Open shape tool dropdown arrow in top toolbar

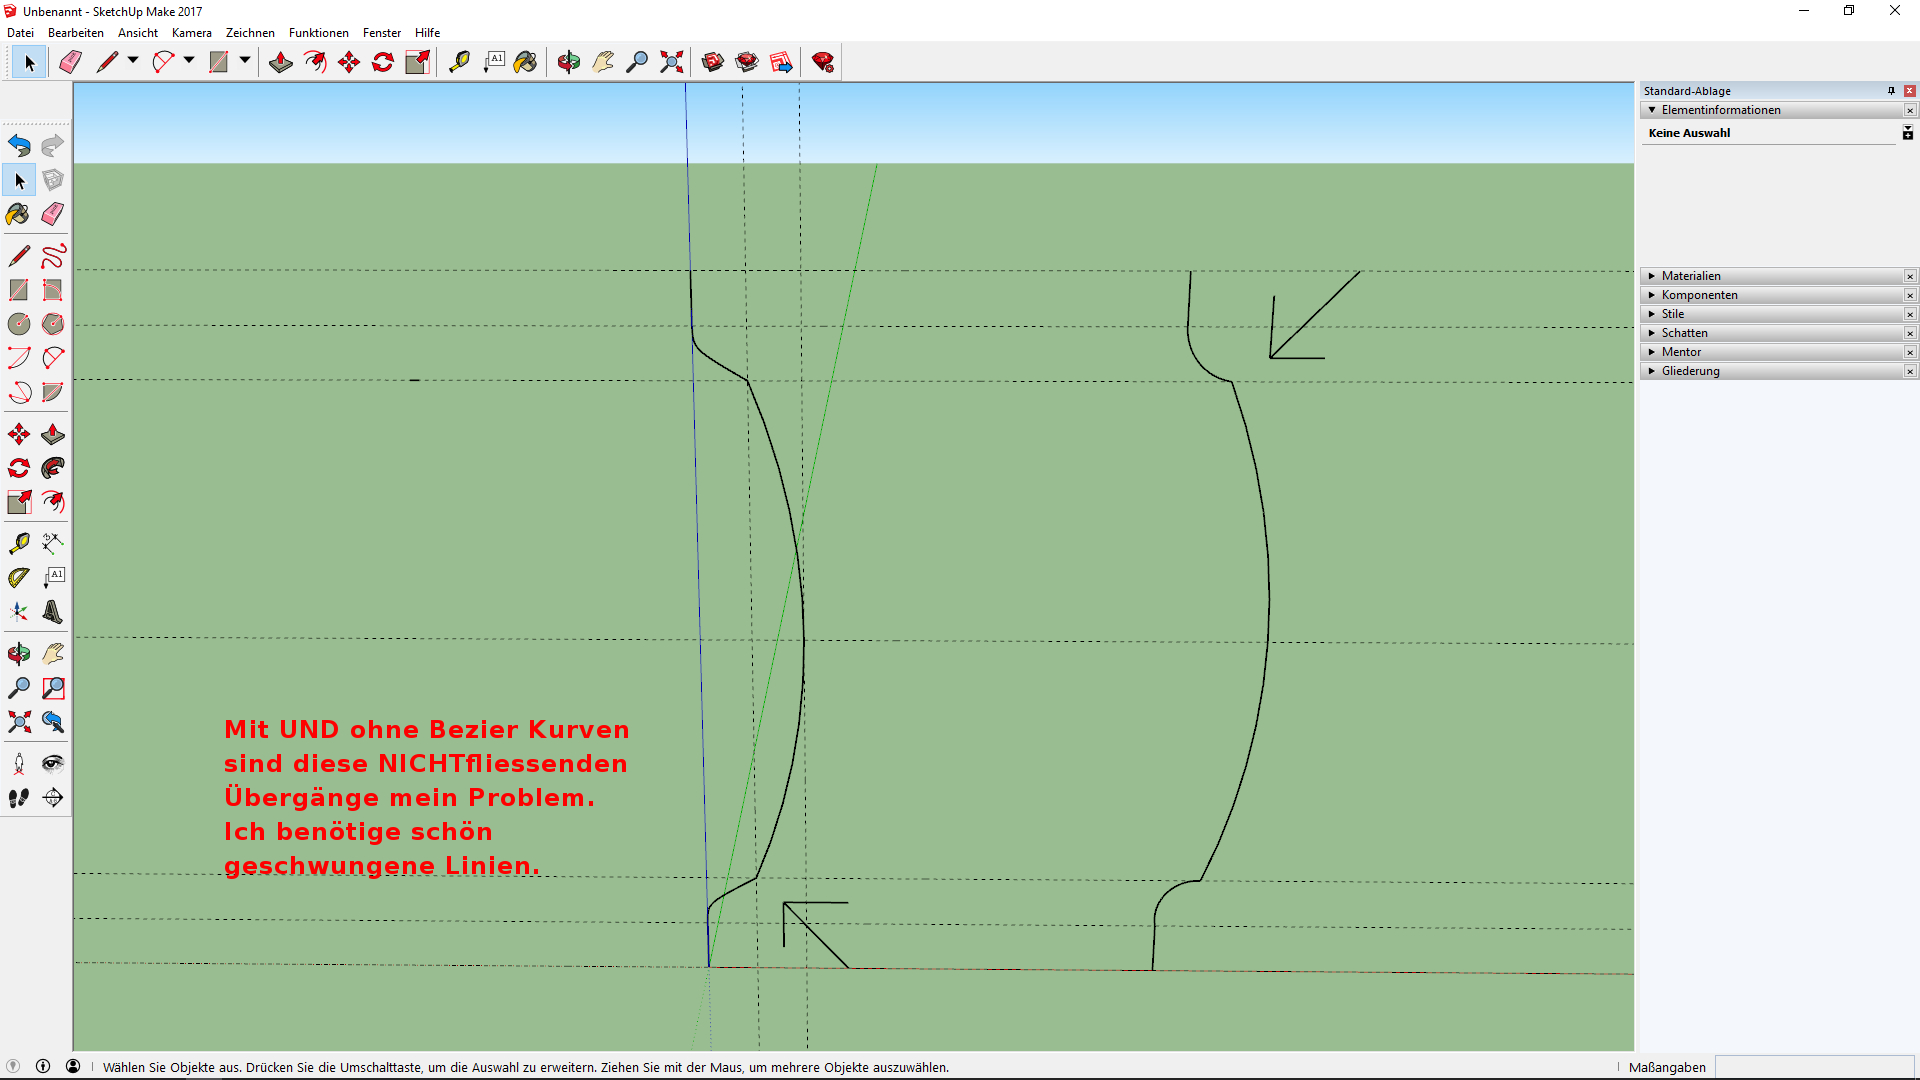click(244, 61)
